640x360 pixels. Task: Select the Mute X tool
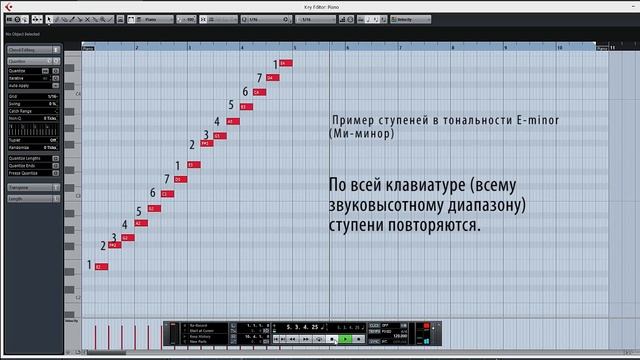(87, 19)
